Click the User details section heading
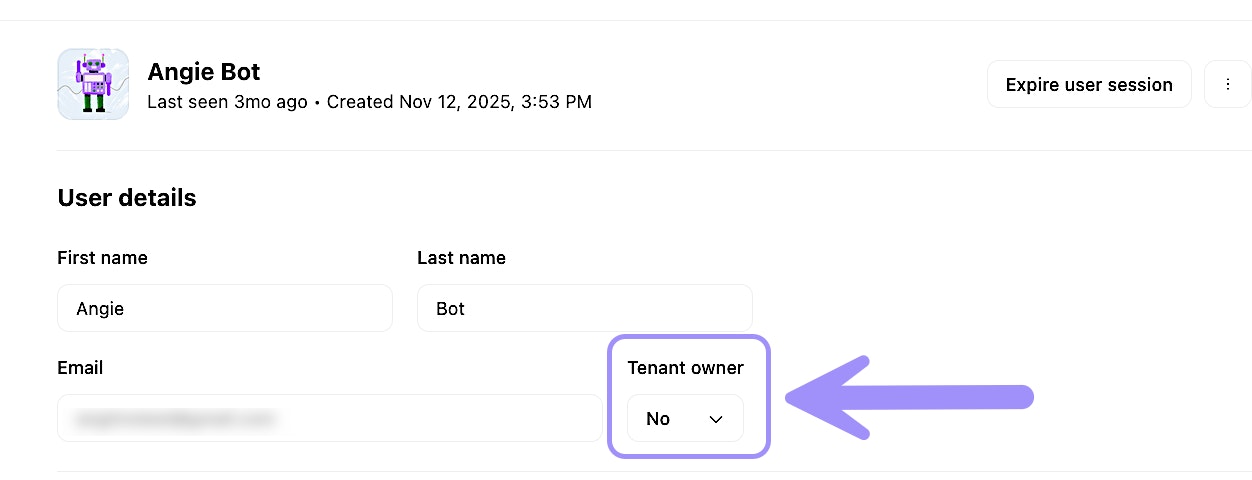This screenshot has height=480, width=1252. click(x=127, y=198)
